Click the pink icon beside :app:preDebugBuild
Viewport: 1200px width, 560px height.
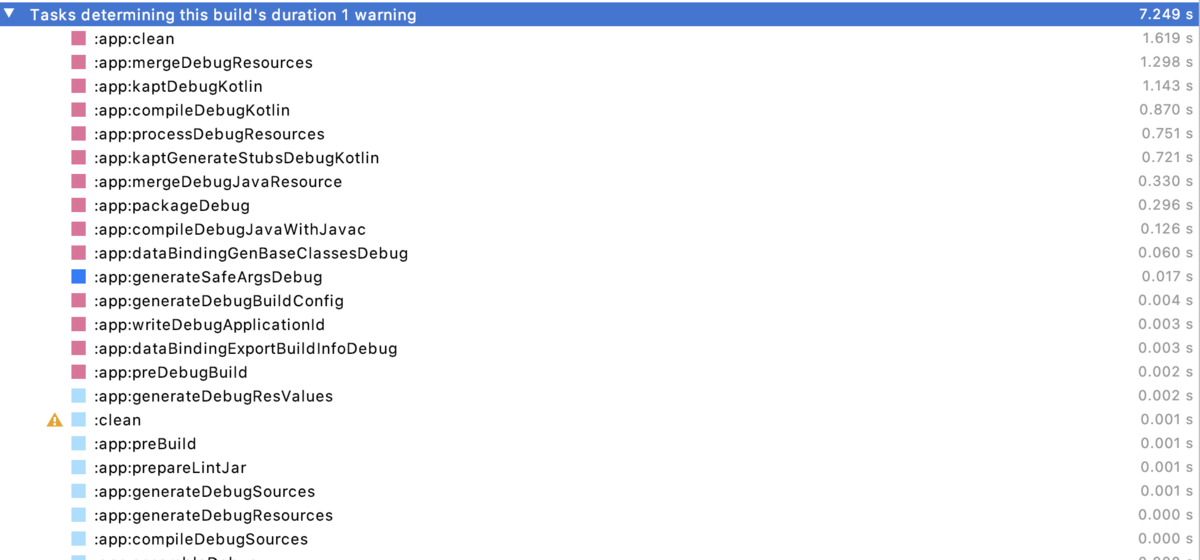coord(79,372)
